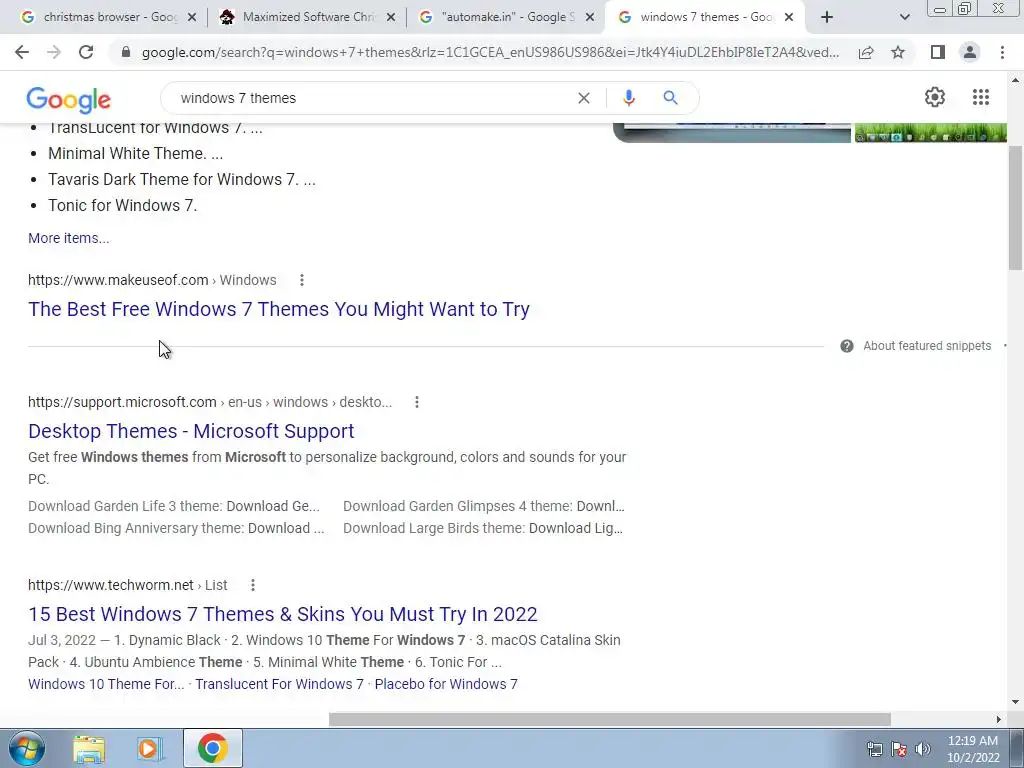Start a voice search with microphone
The image size is (1024, 768).
pyautogui.click(x=628, y=98)
